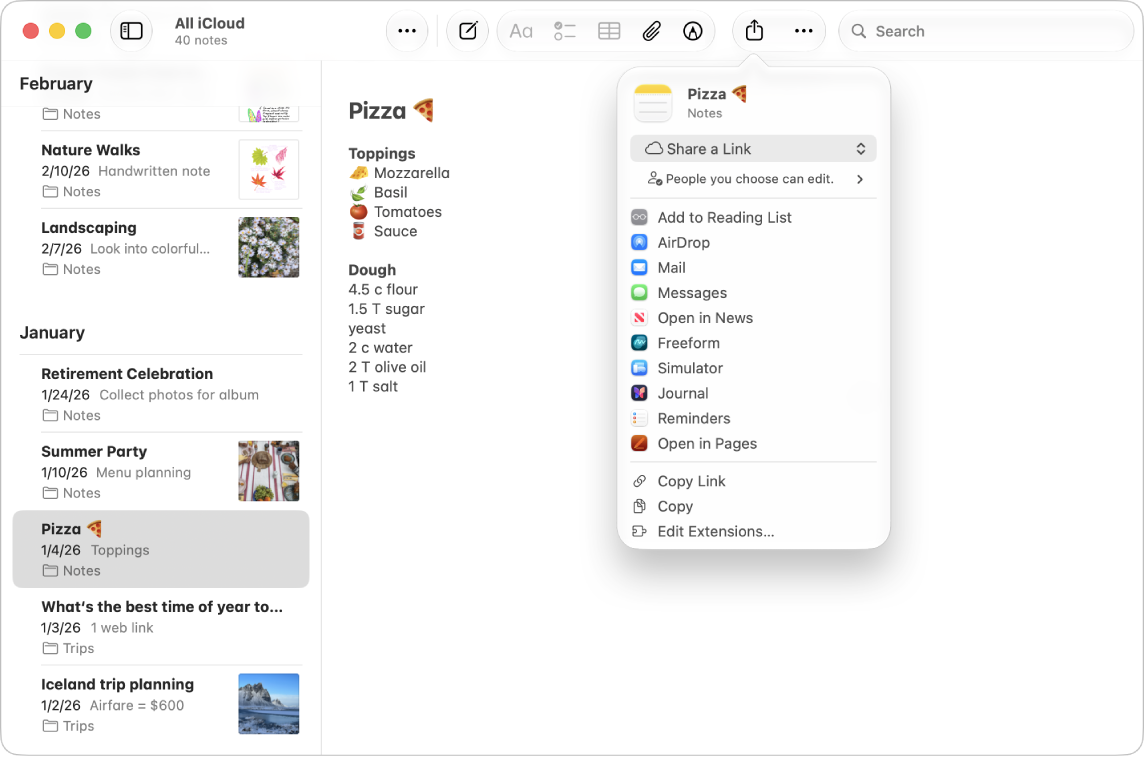The width and height of the screenshot is (1144, 758).
Task: Create a new note with the compose icon
Action: [x=468, y=31]
